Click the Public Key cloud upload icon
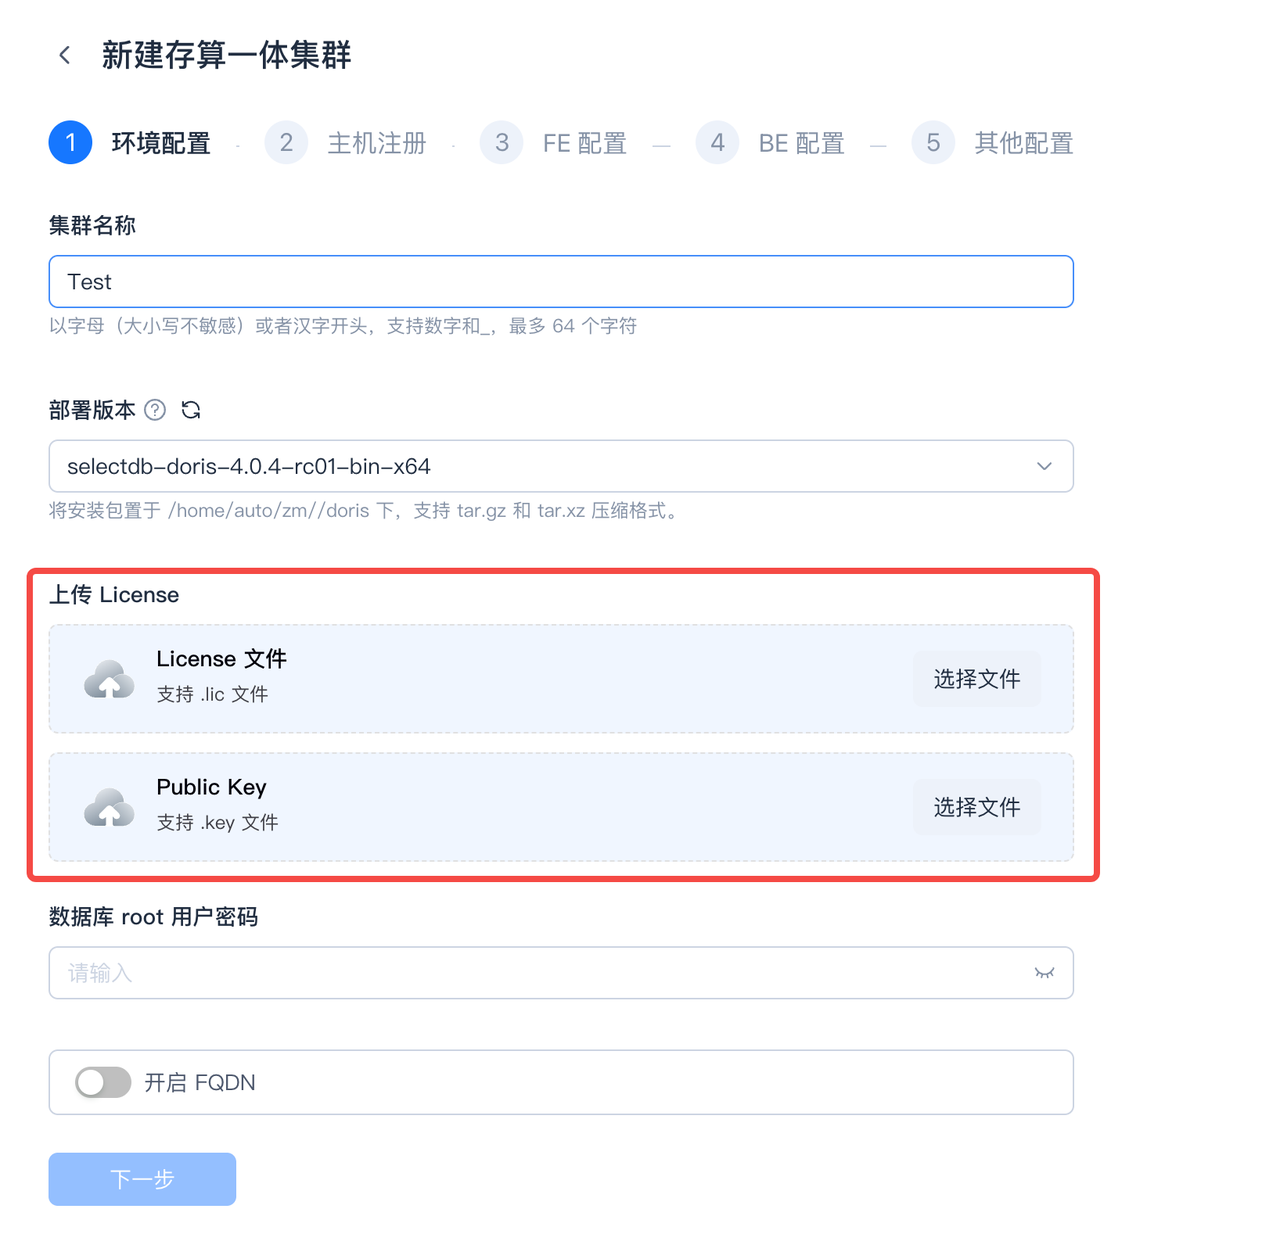Screen dimensions: 1280x1234 coord(109,808)
